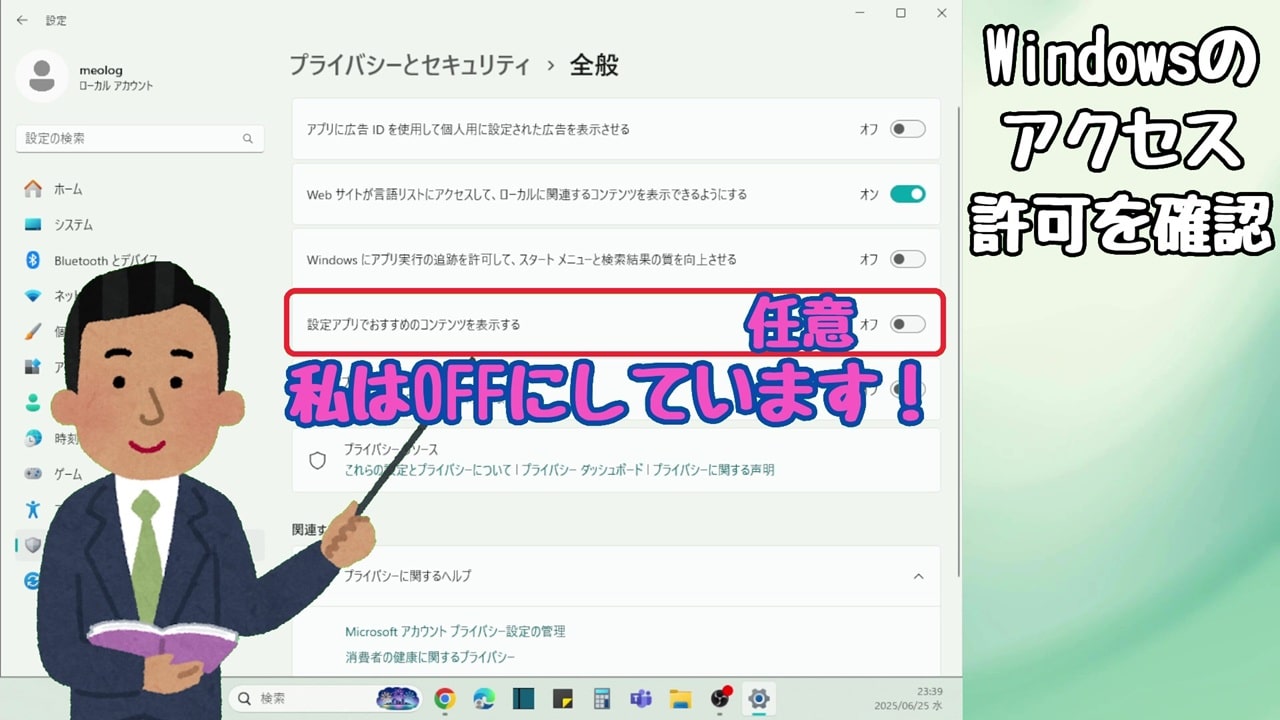Open Google Chrome from the taskbar
Viewport: 1280px width, 720px height.
445,698
